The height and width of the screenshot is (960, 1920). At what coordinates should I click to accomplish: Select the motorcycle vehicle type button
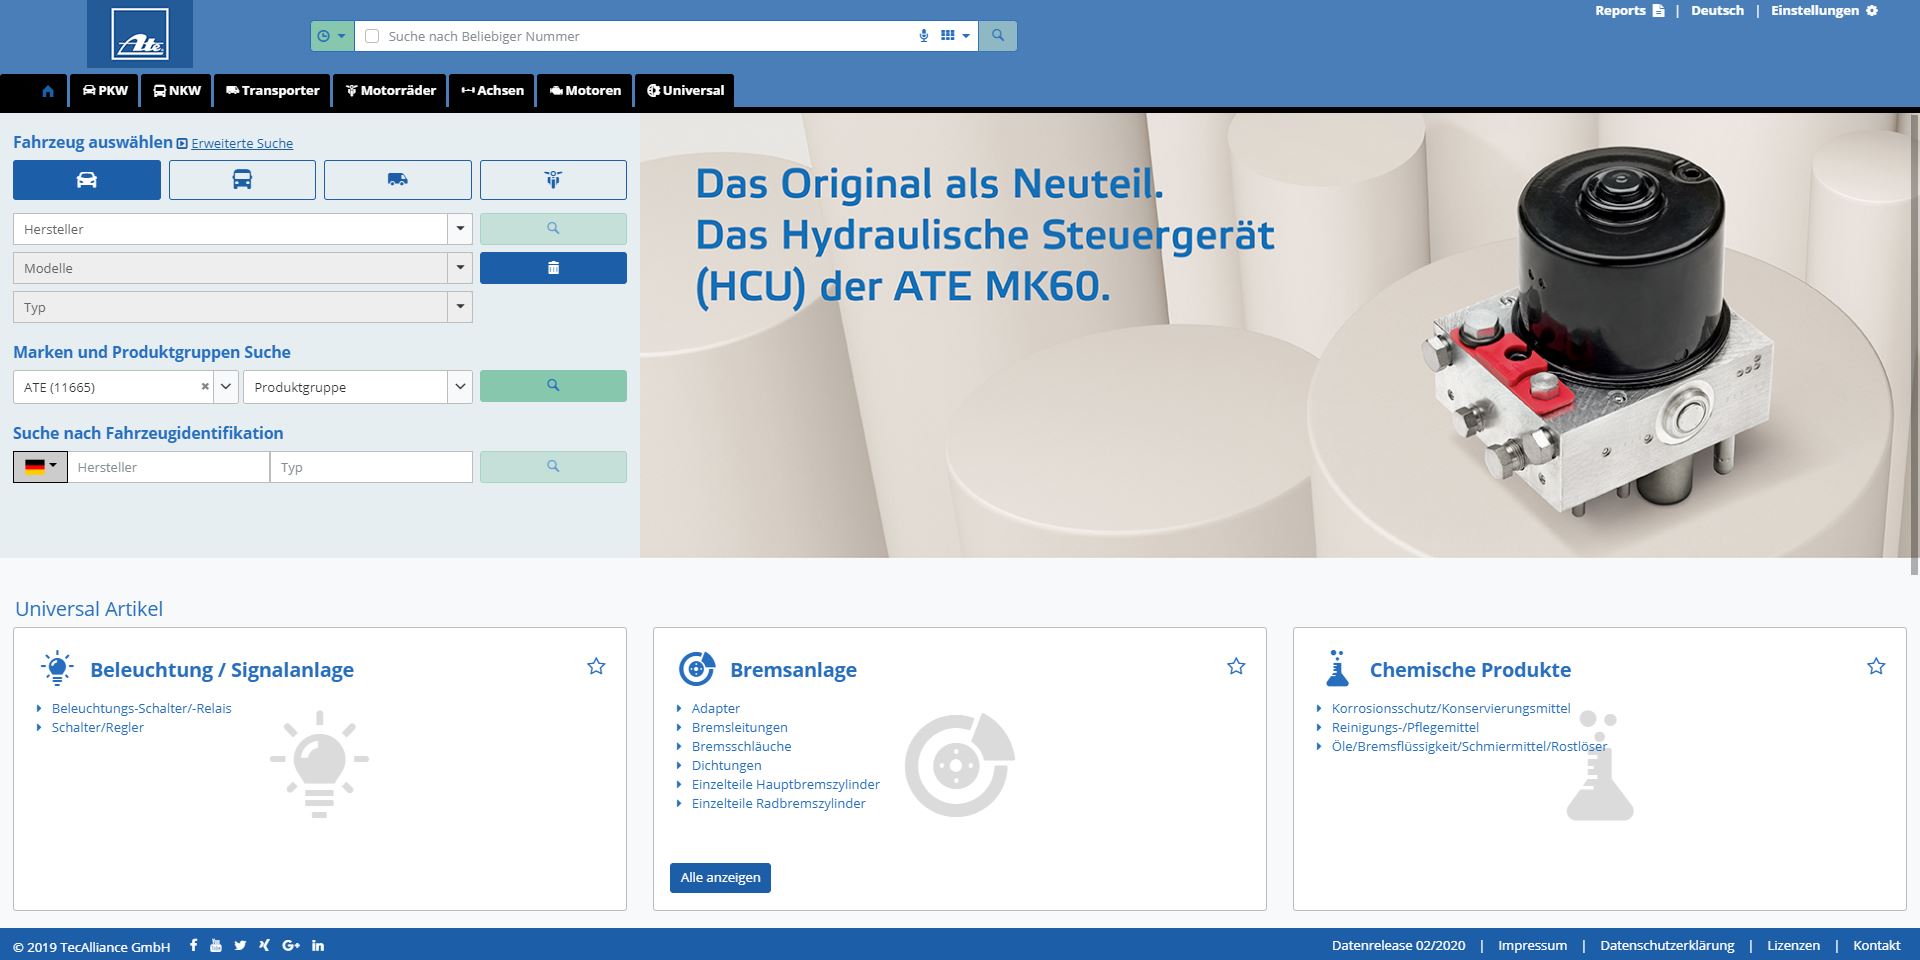tap(553, 180)
